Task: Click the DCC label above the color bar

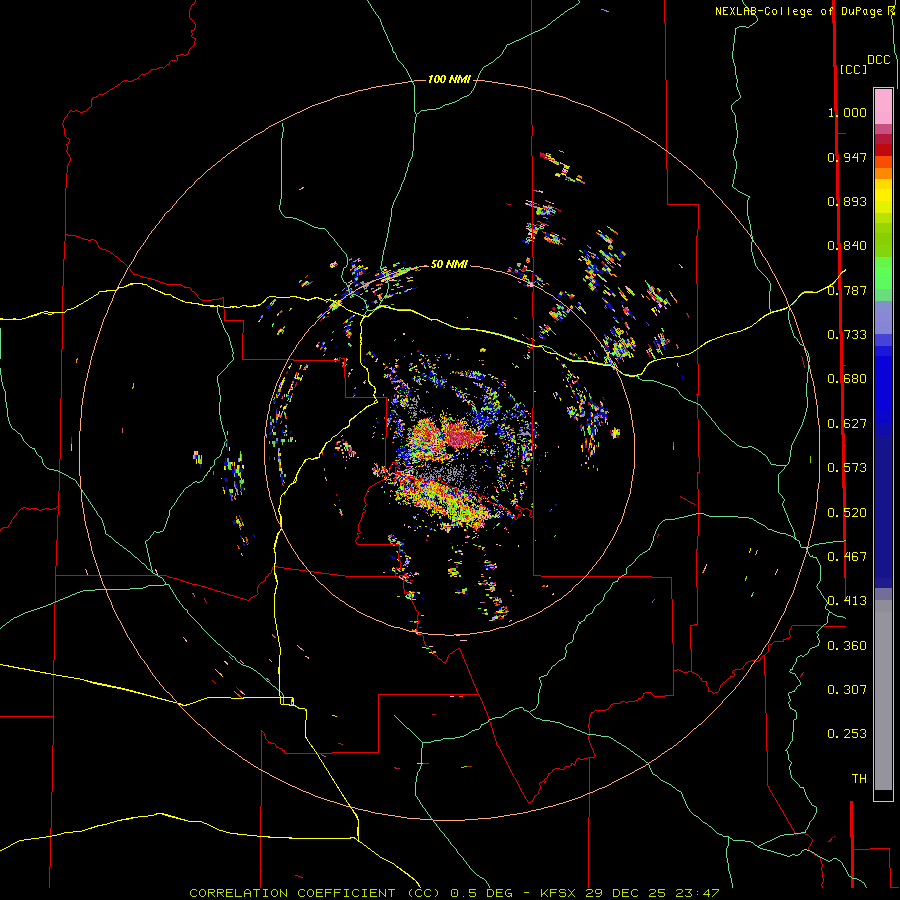Action: (878, 60)
